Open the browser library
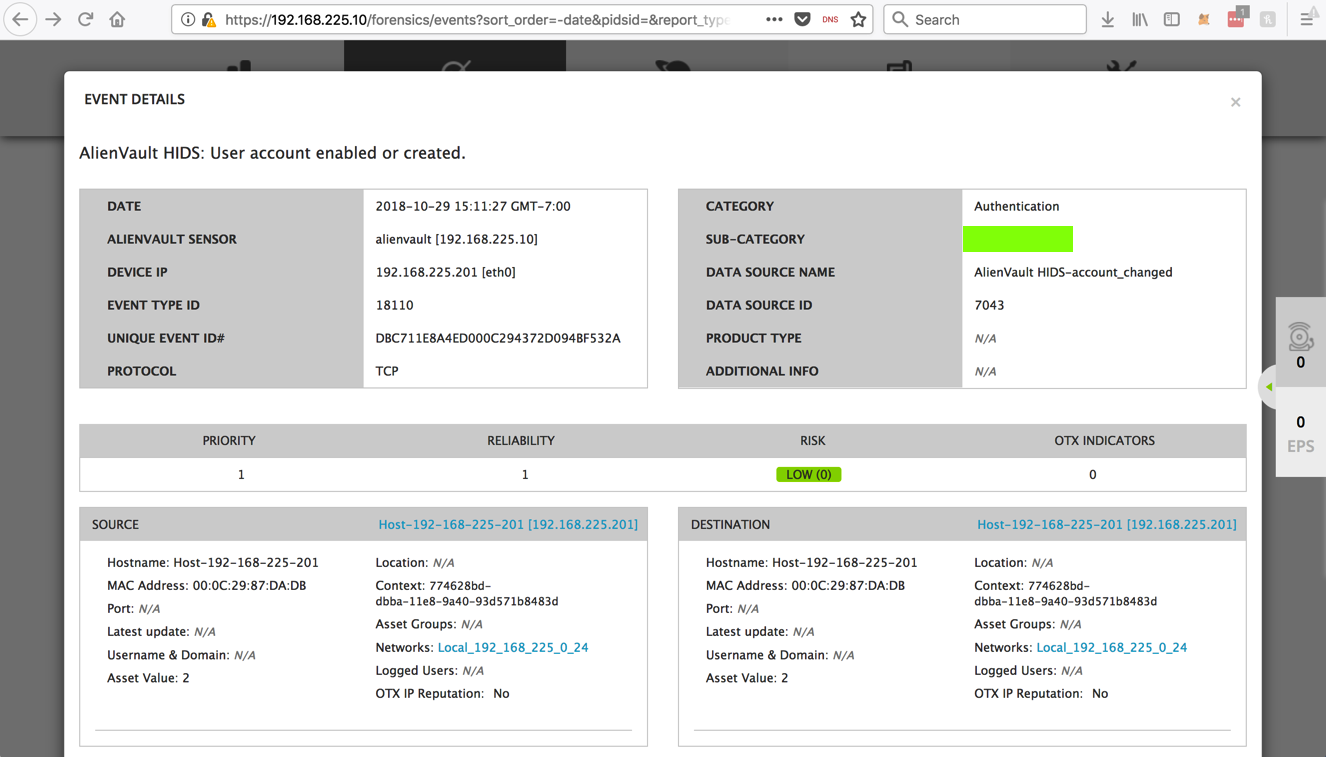1326x757 pixels. pyautogui.click(x=1140, y=19)
